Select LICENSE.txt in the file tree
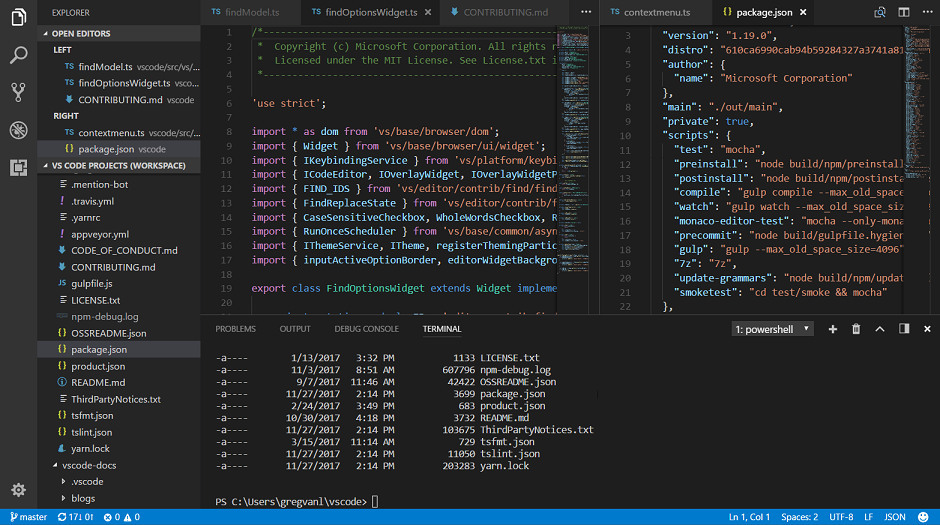The image size is (940, 525). point(119,300)
